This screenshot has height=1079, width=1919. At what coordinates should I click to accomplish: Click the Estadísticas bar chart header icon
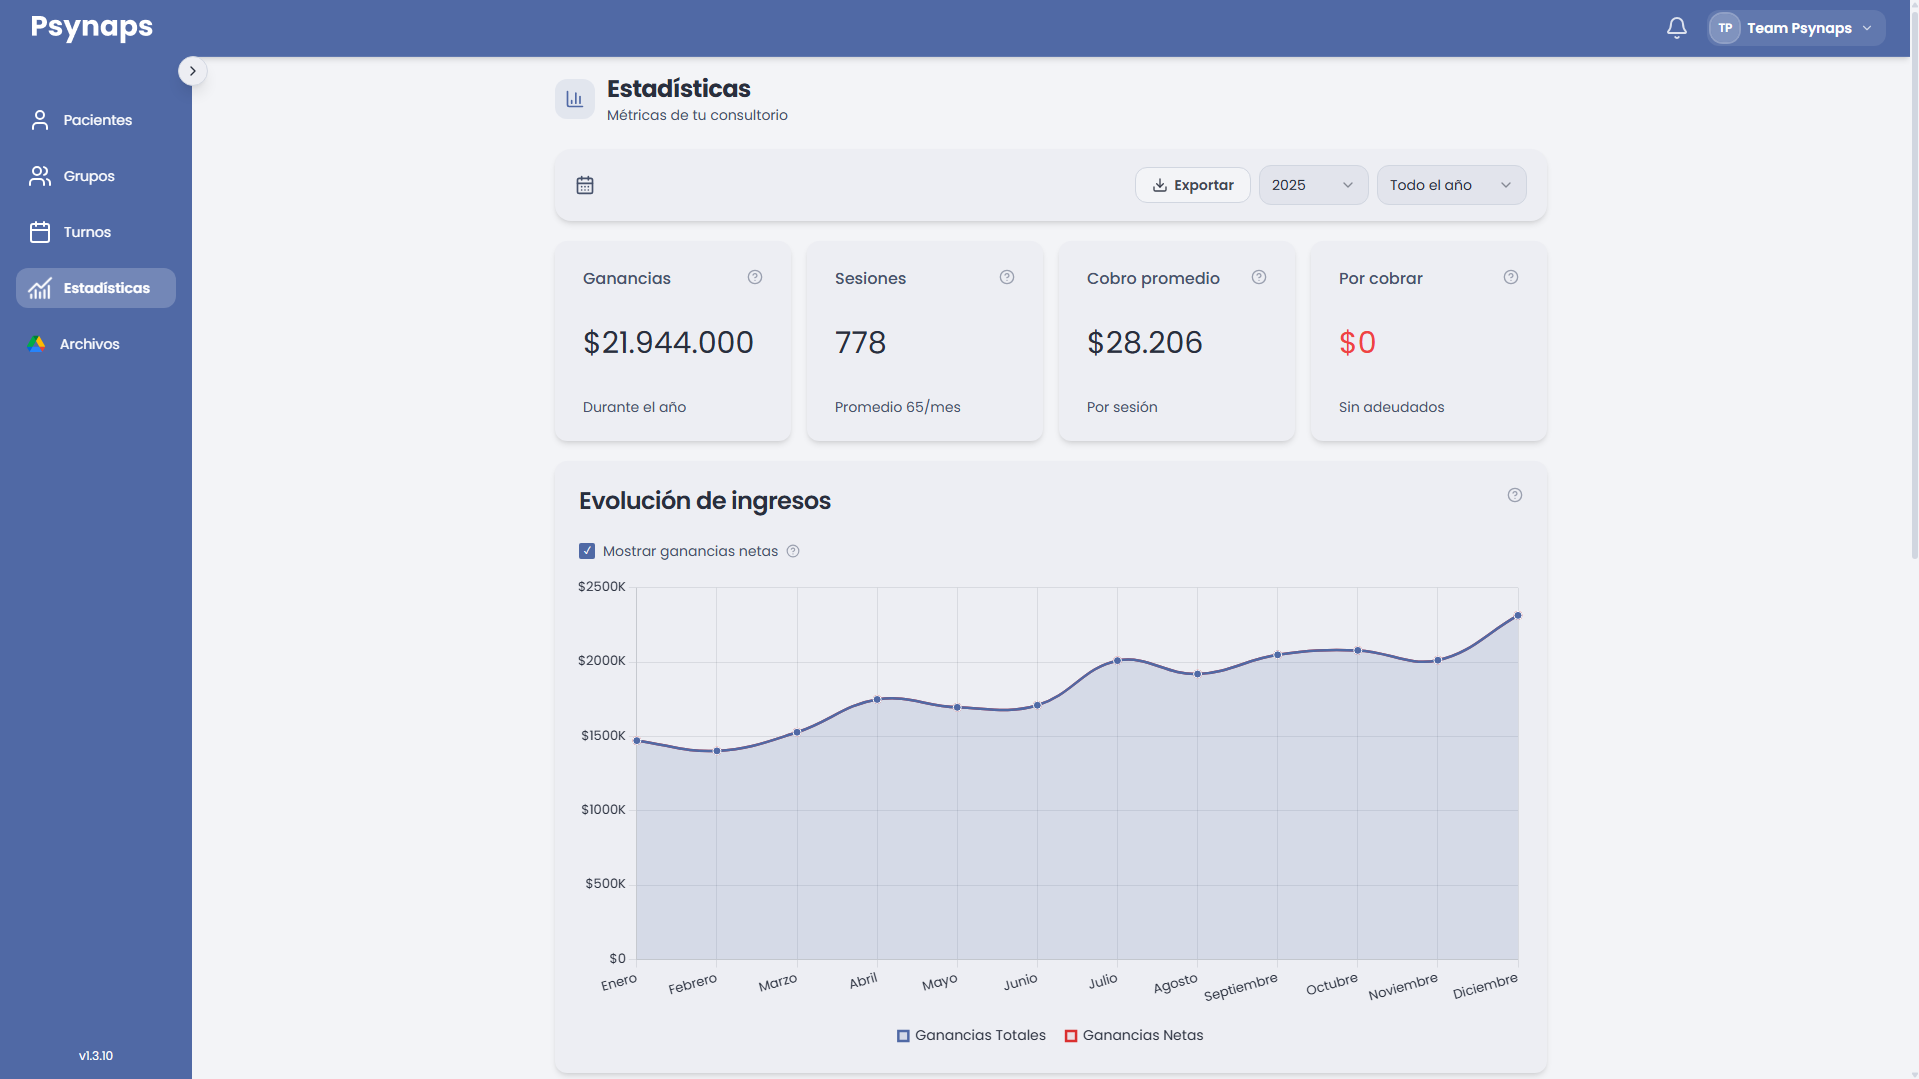pos(575,99)
